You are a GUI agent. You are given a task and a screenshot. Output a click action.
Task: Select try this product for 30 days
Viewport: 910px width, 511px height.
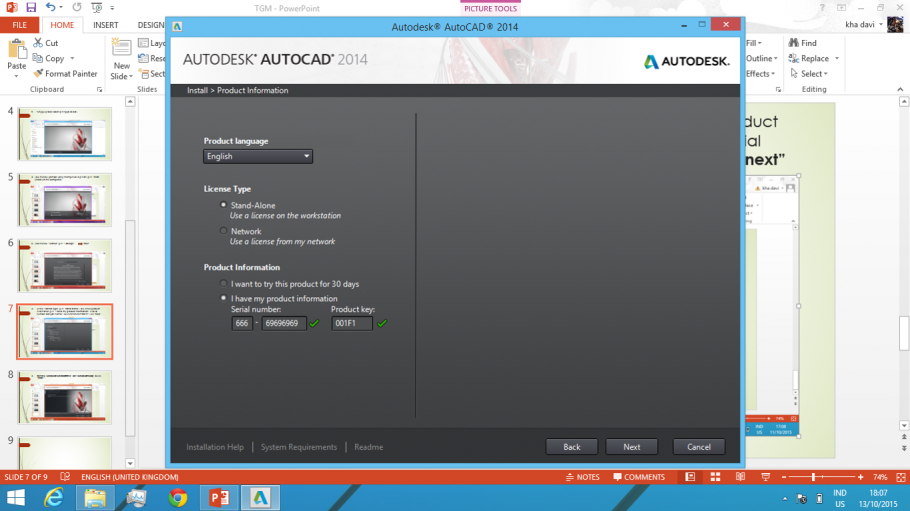[223, 283]
